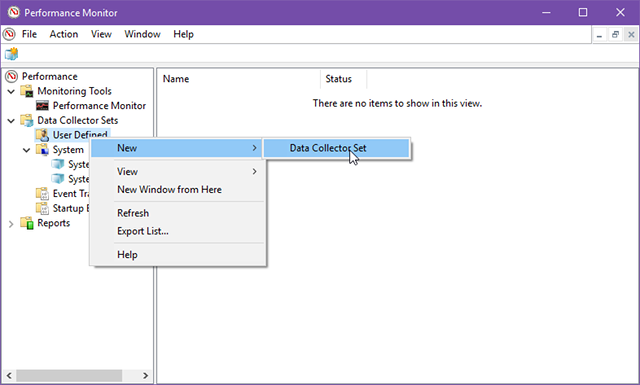640x385 pixels.
Task: Click the User Defined folder icon
Action: (x=42, y=135)
